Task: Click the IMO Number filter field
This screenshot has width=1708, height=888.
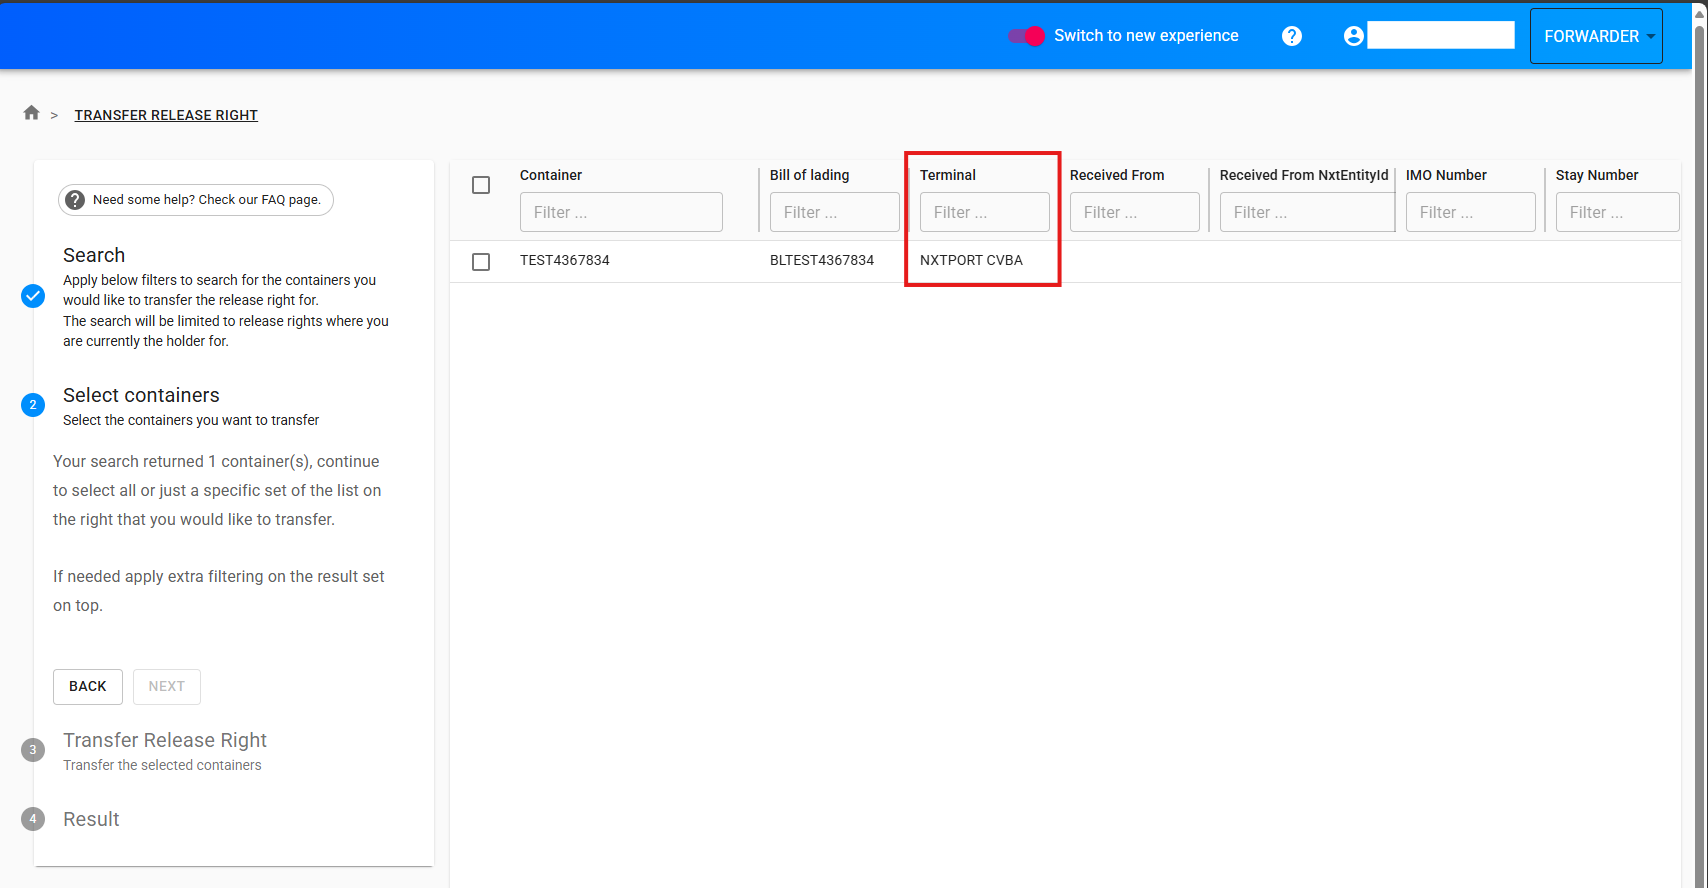Action: pyautogui.click(x=1470, y=212)
